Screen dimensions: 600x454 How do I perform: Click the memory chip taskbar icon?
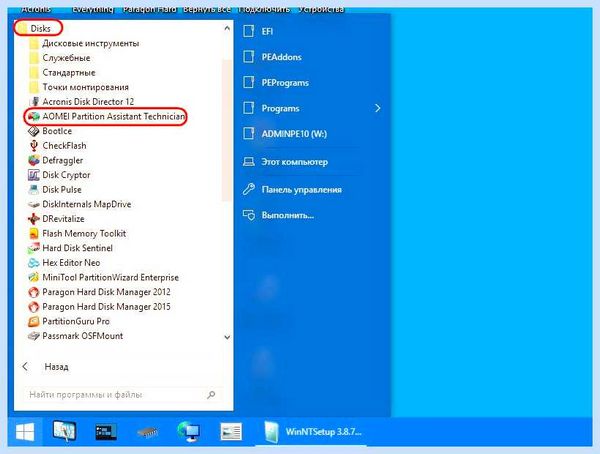click(148, 433)
